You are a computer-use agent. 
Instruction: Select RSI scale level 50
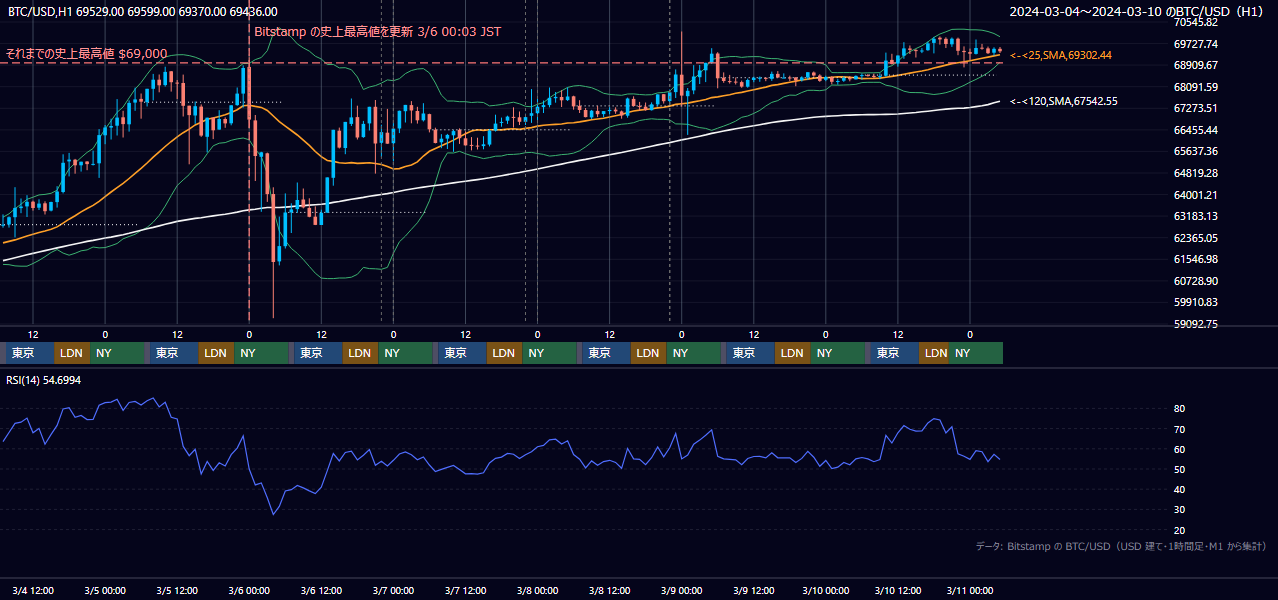point(1180,469)
